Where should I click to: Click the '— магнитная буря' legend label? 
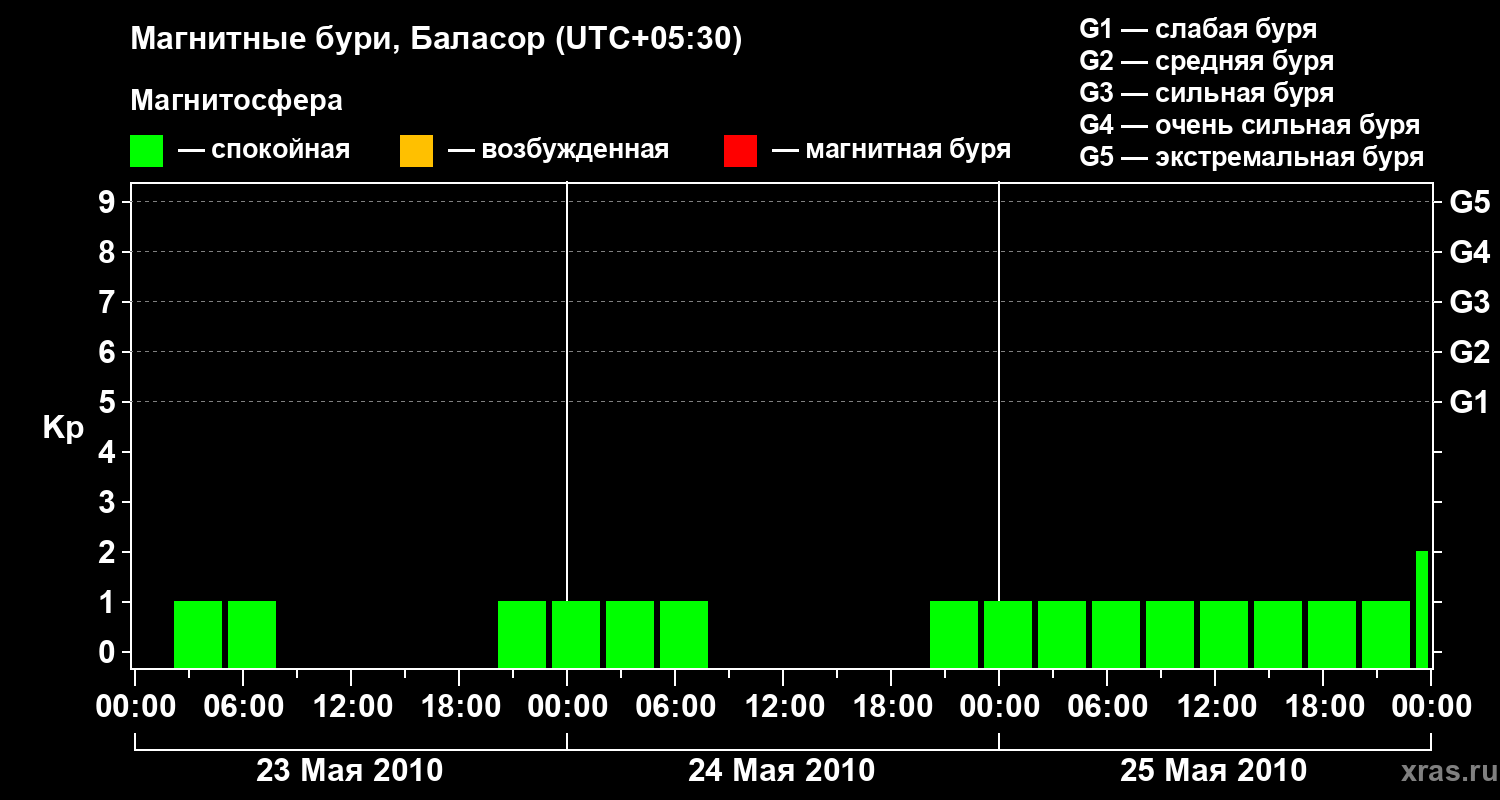point(891,150)
